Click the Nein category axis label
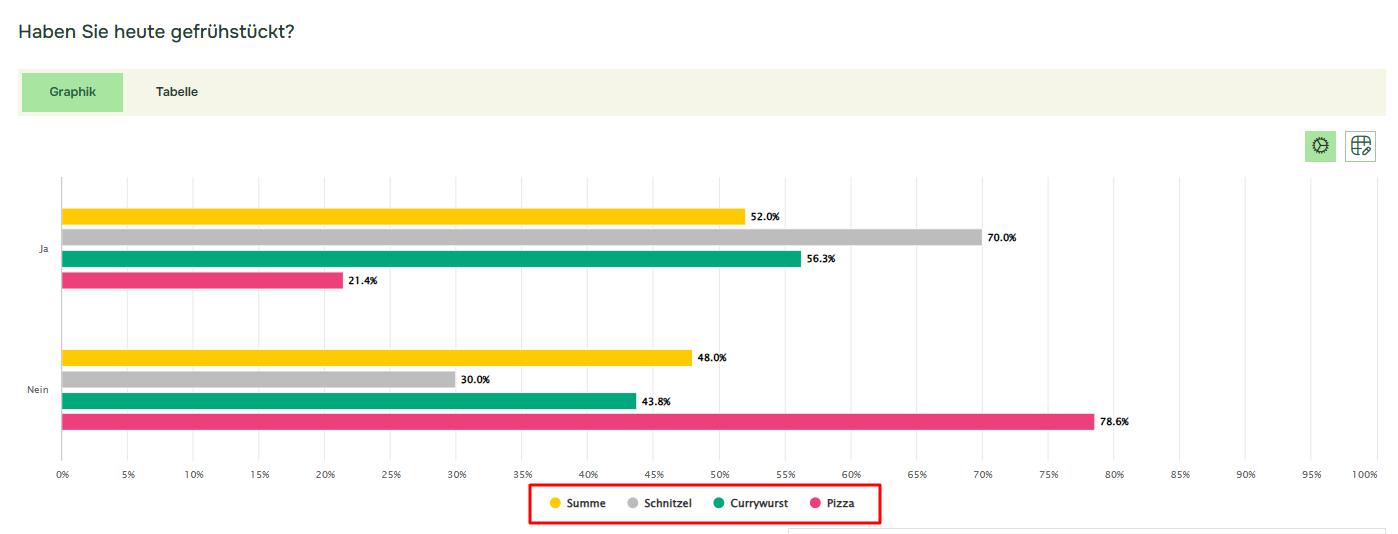Viewport: 1398px width, 534px height. 38,390
